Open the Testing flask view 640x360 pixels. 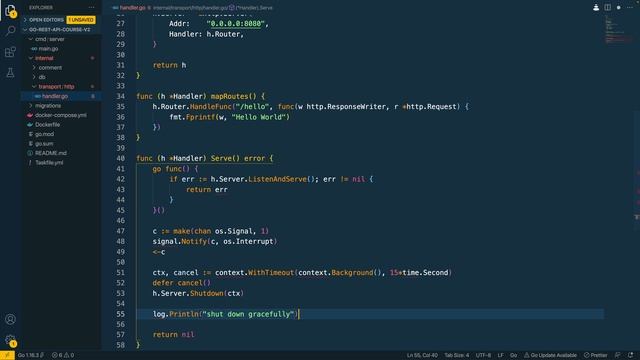10,73
